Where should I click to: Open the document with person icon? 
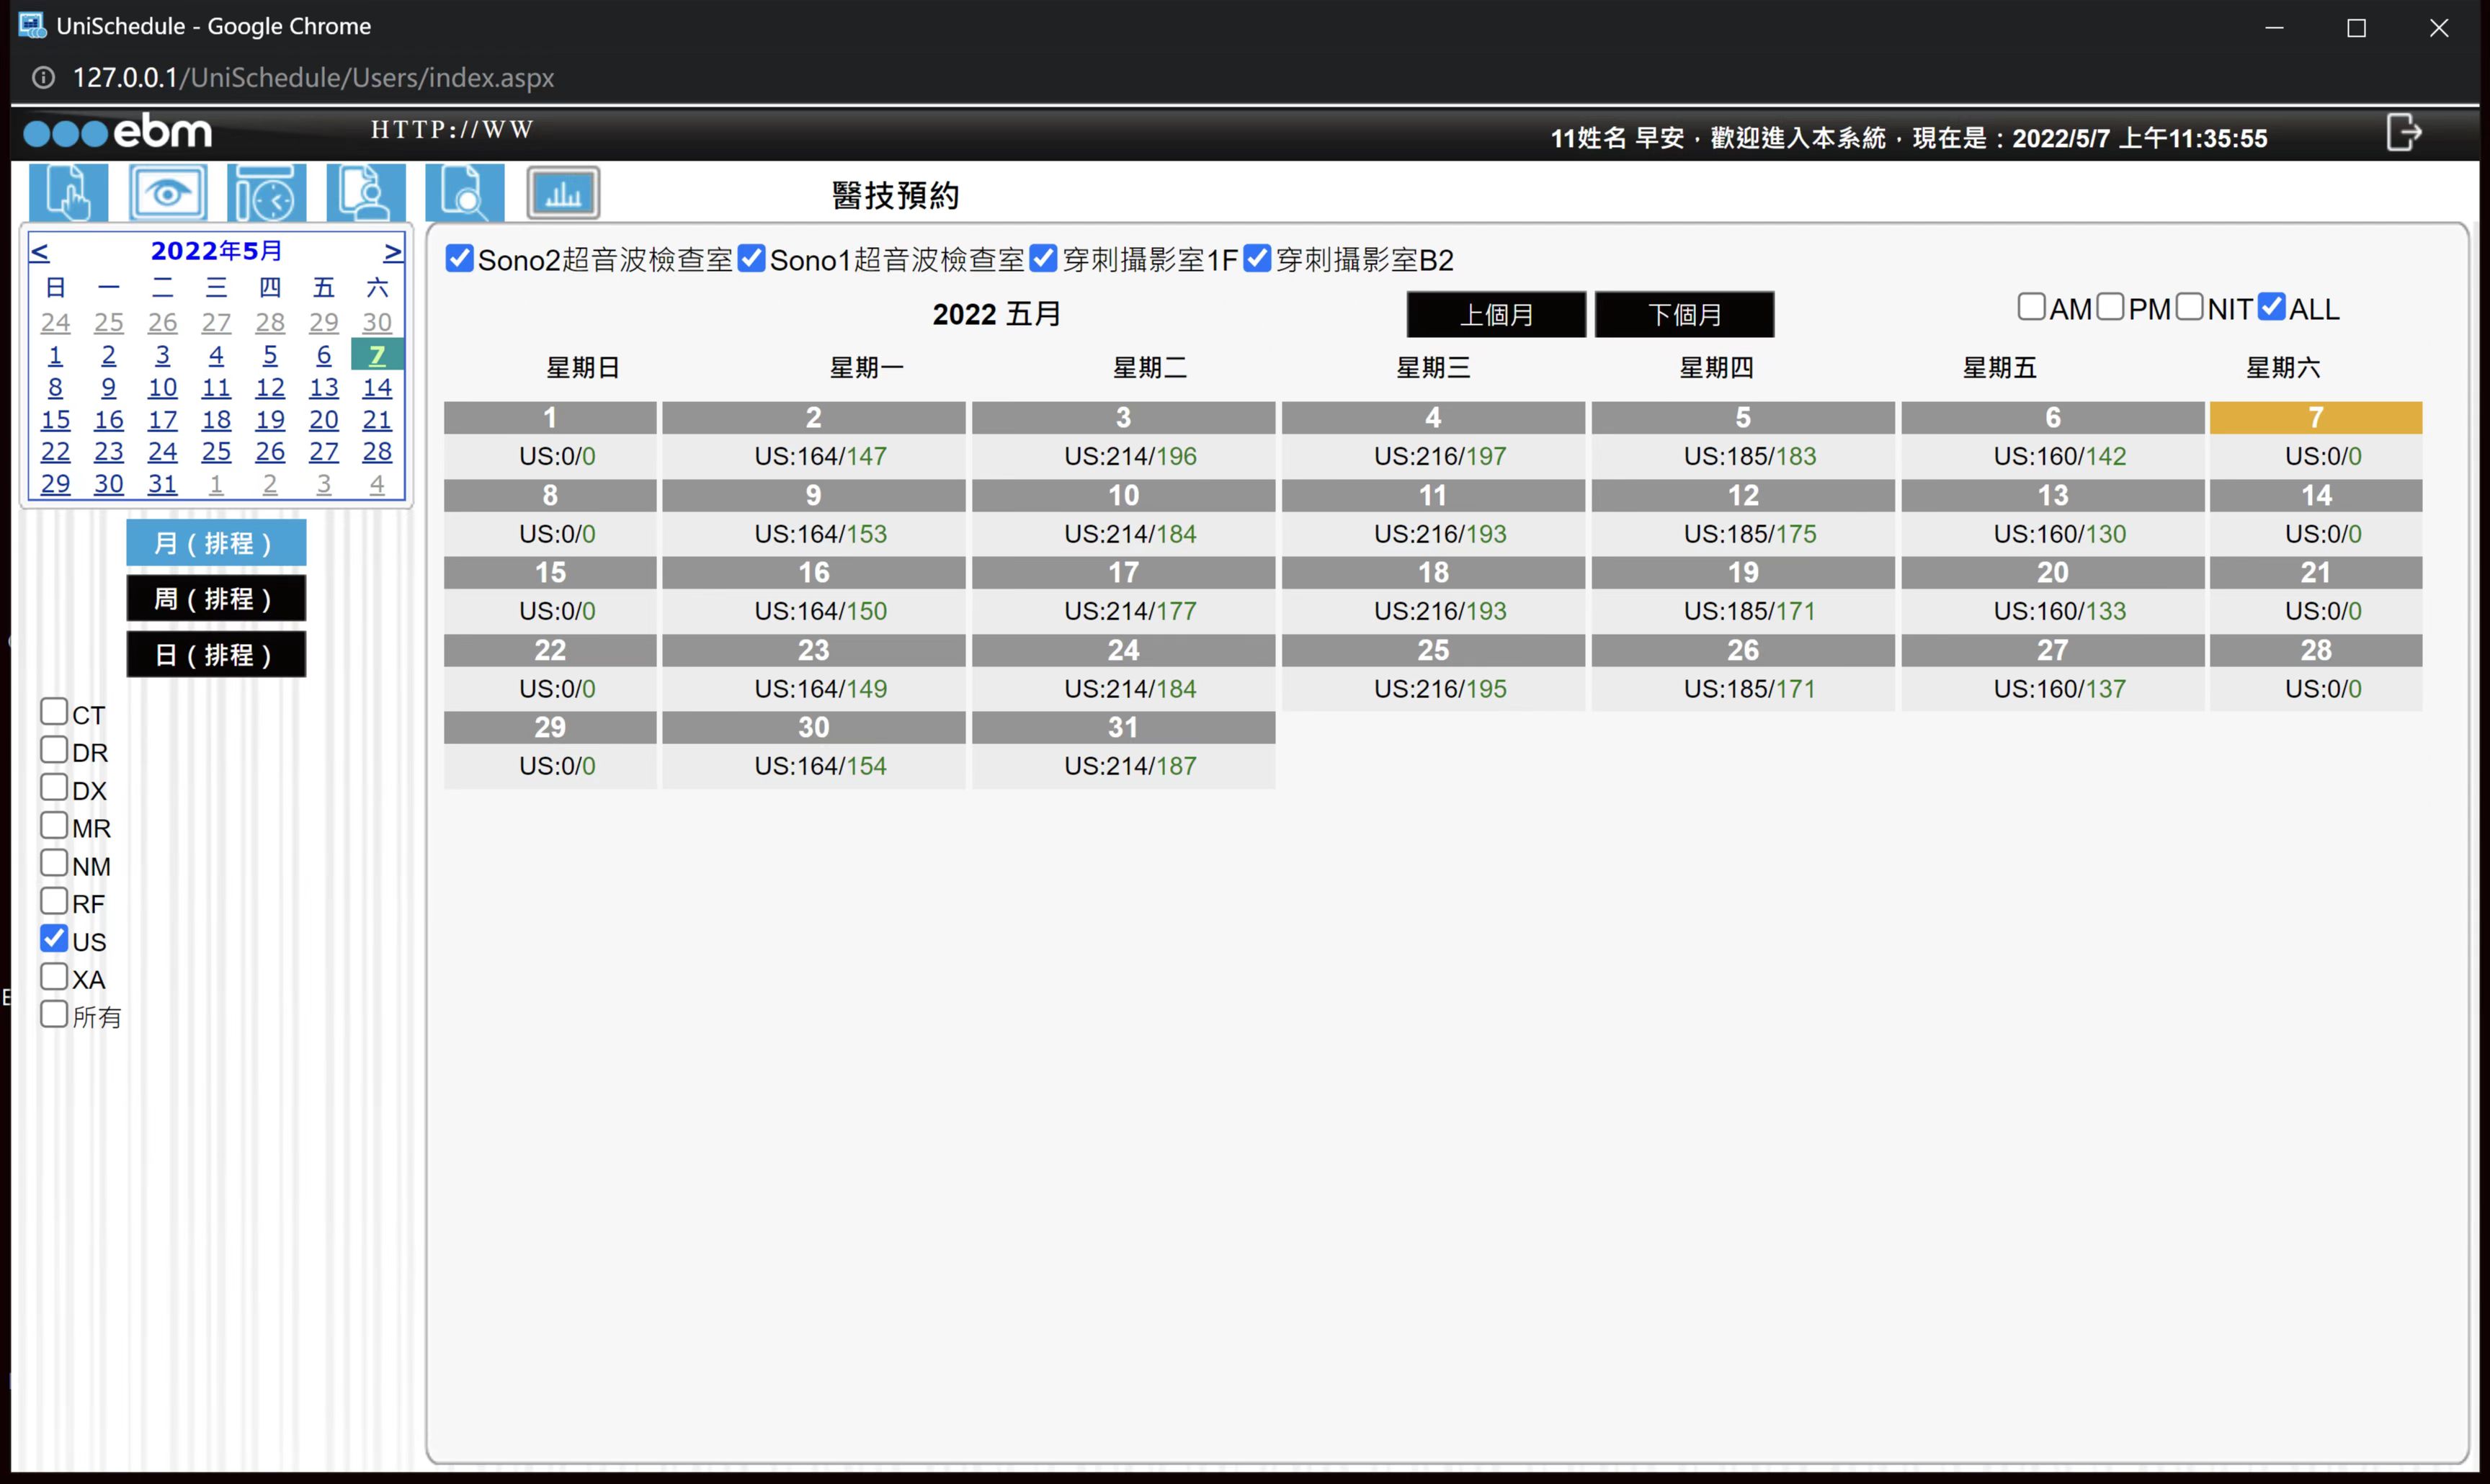(366, 192)
